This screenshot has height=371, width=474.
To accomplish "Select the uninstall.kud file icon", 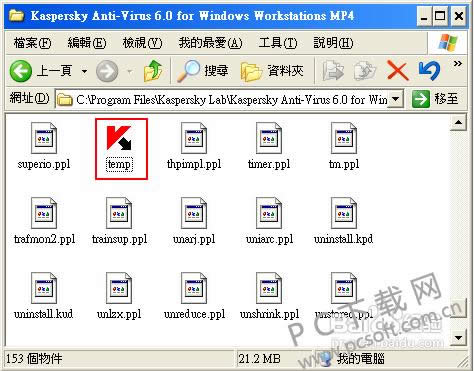I will coord(44,288).
